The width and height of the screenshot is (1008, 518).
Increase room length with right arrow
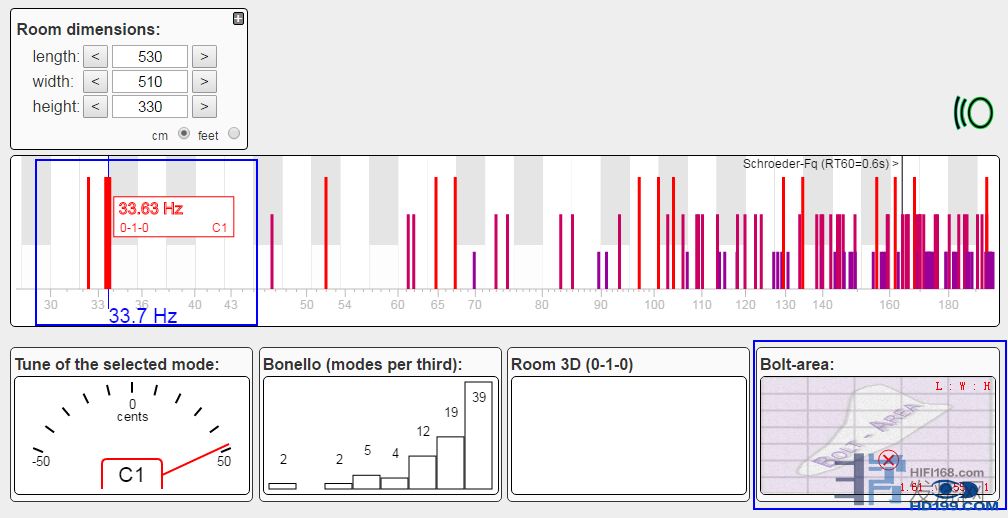[x=203, y=57]
